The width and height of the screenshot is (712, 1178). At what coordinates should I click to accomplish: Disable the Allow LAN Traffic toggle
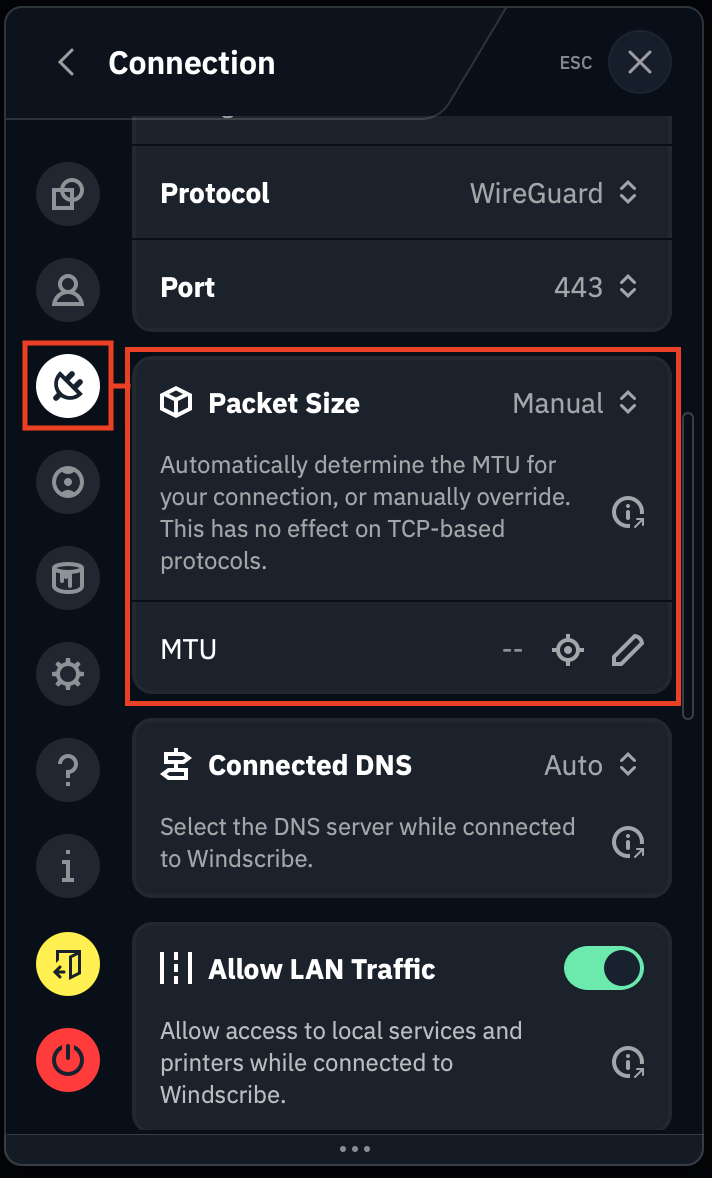(x=603, y=968)
